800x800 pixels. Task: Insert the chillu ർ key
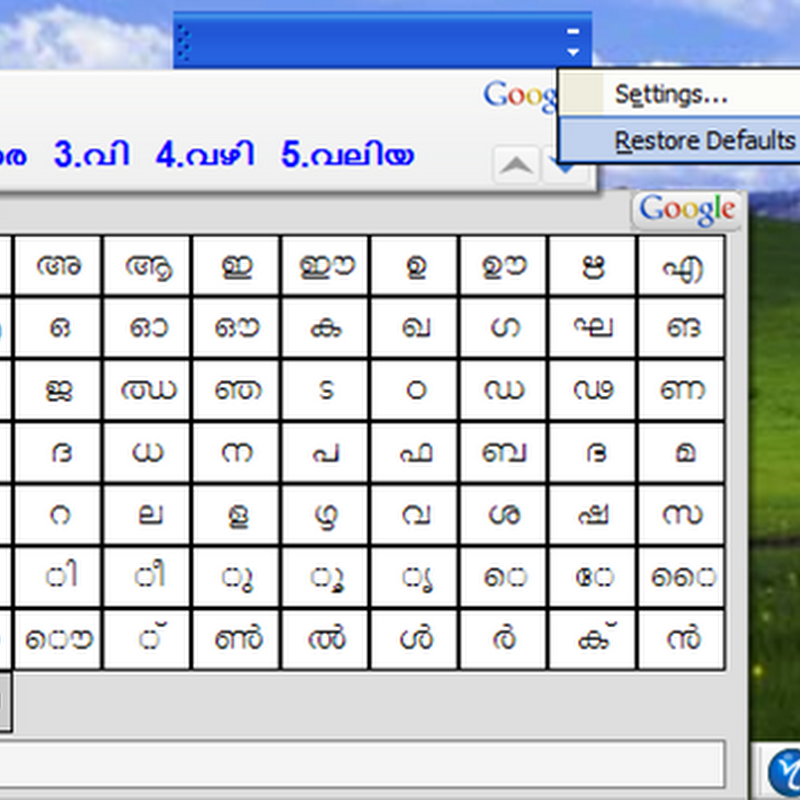503,640
